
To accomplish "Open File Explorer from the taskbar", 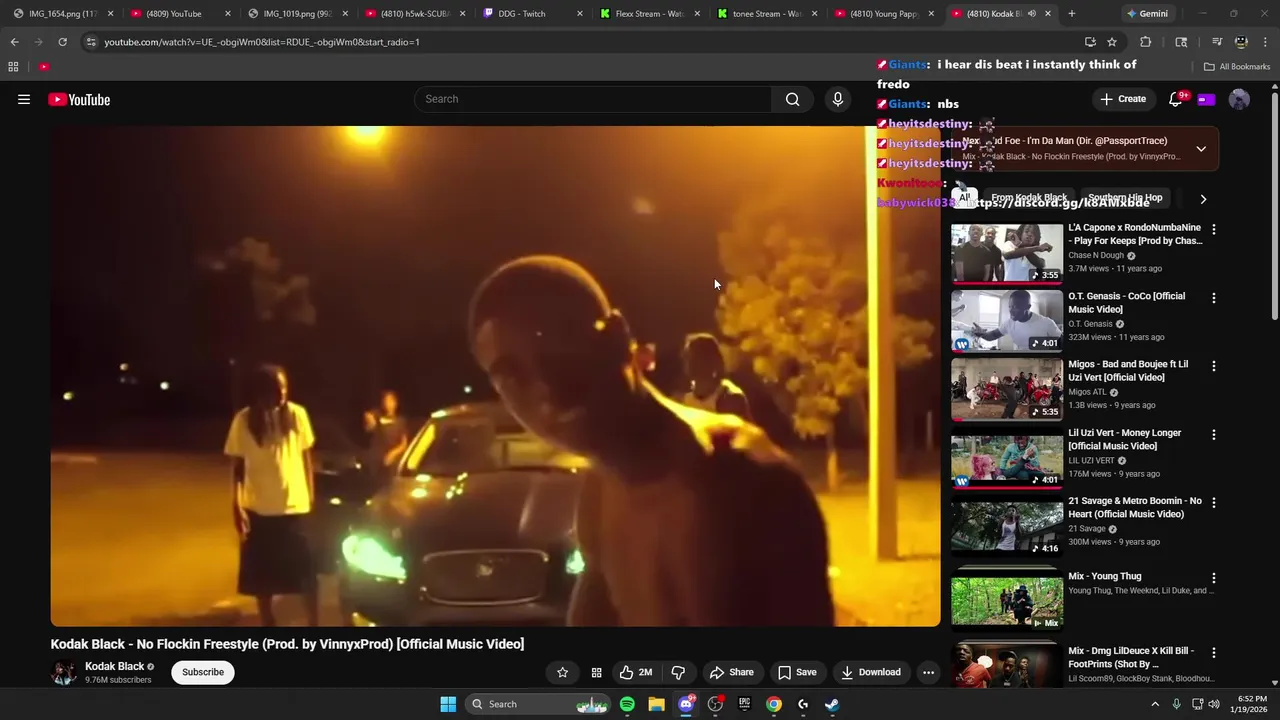I will [656, 704].
